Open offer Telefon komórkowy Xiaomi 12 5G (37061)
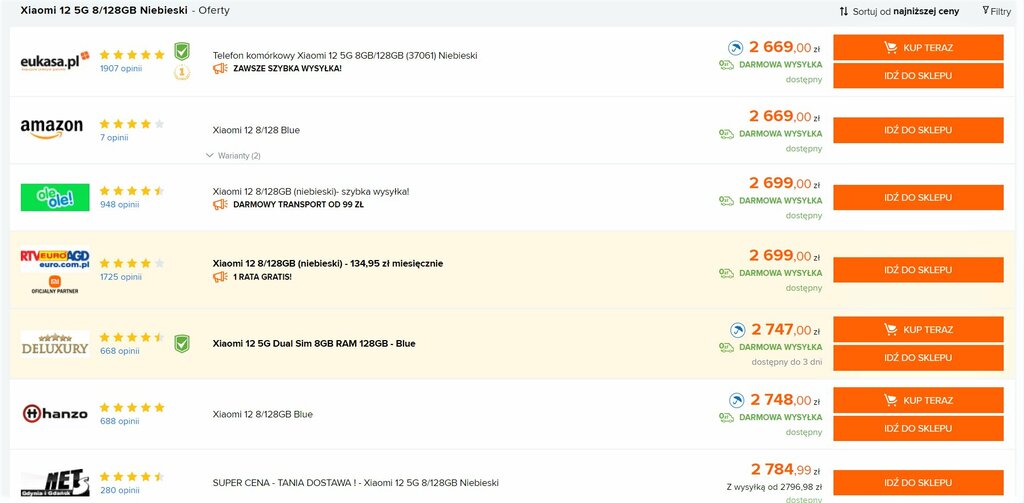1024x503 pixels. 345,56
